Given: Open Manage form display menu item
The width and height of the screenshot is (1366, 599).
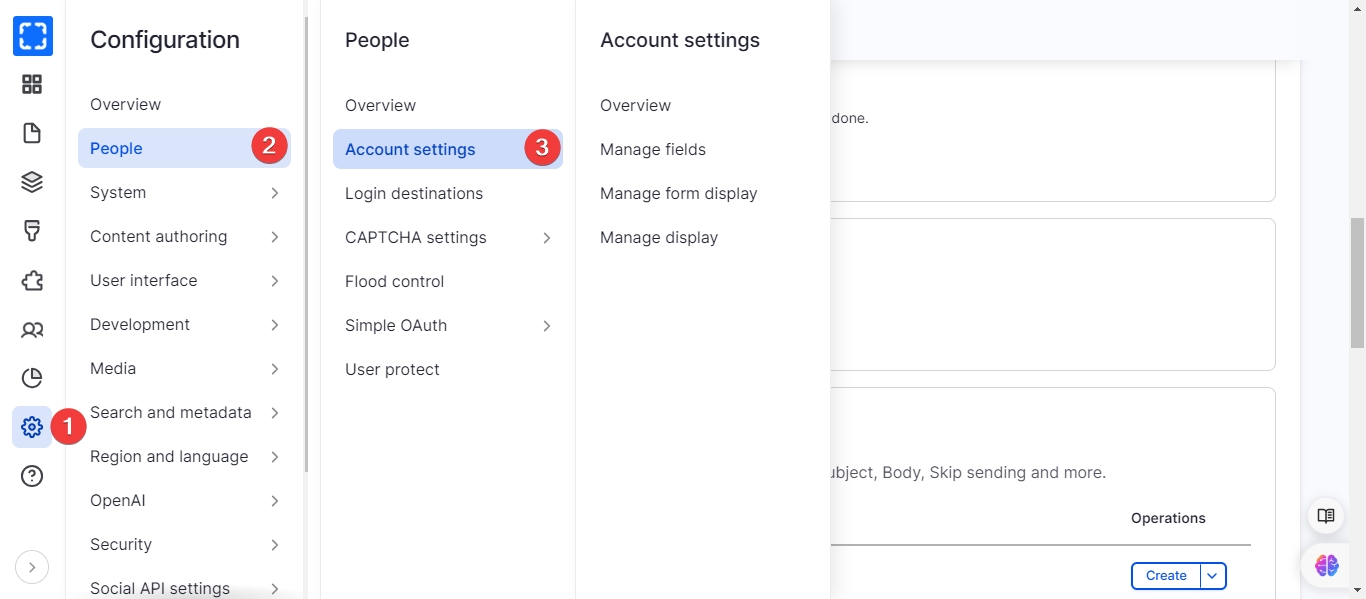Looking at the screenshot, I should pyautogui.click(x=678, y=194).
